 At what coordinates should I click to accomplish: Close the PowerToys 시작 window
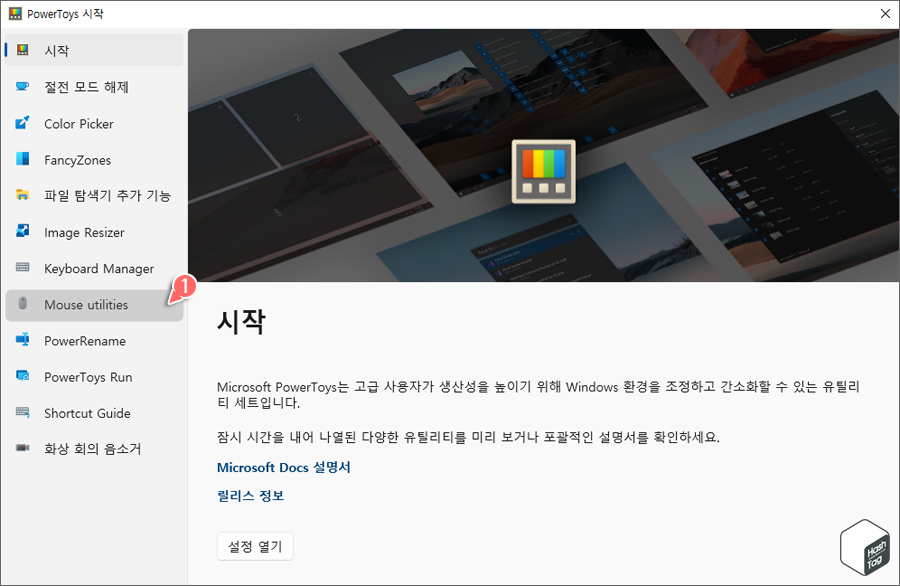tap(885, 14)
